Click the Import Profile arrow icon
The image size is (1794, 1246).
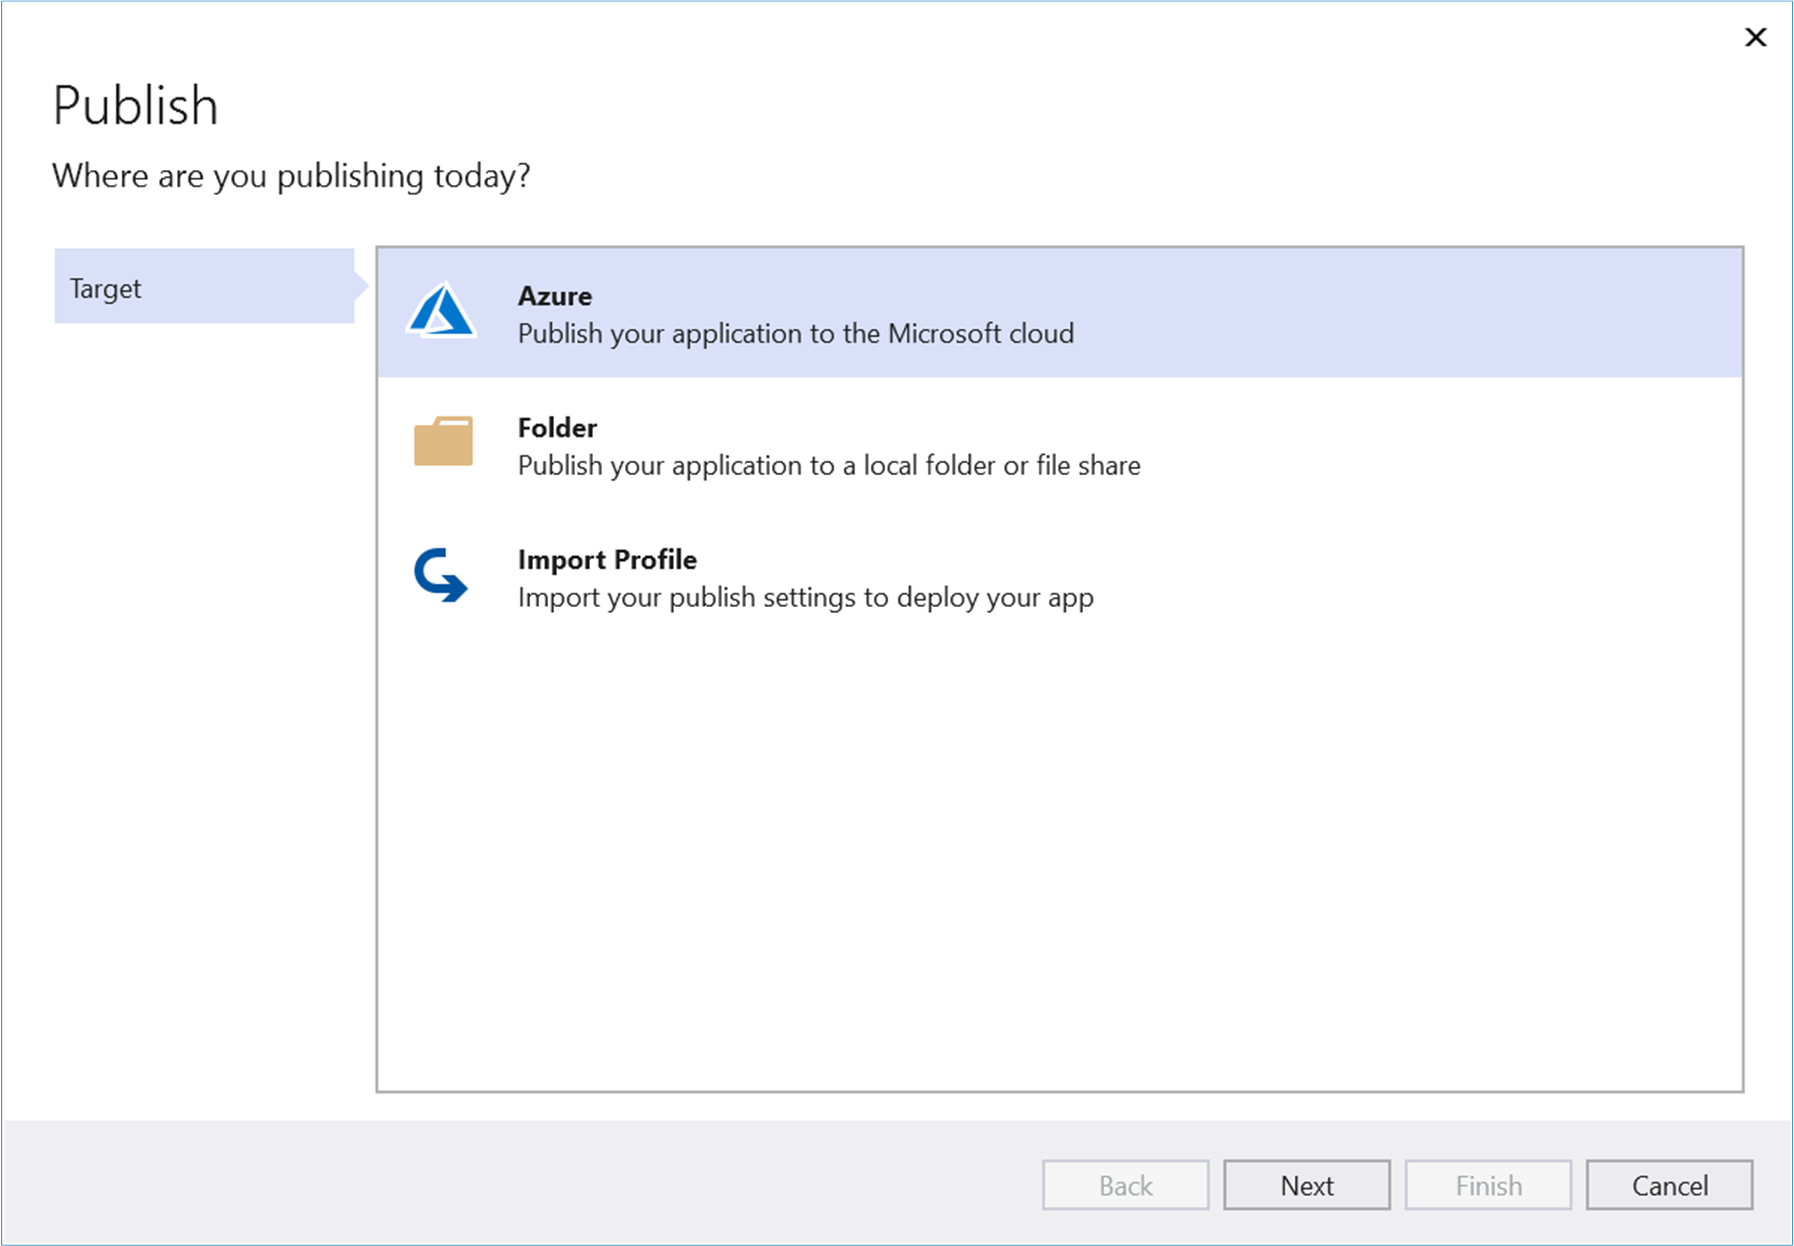click(x=441, y=574)
